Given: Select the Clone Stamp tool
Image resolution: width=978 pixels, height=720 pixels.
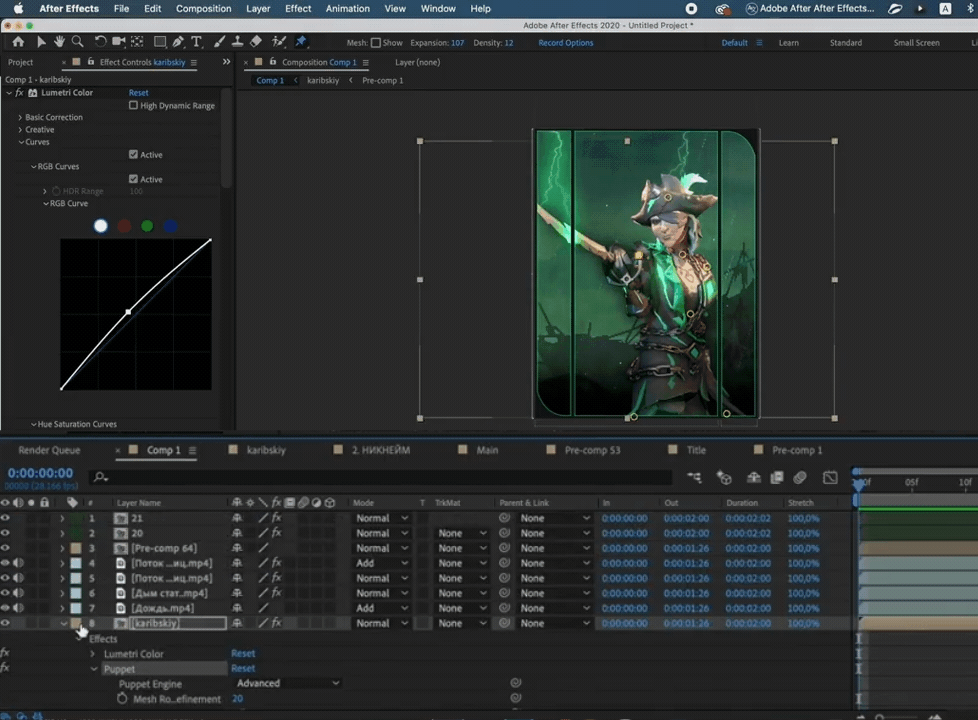Looking at the screenshot, I should [x=238, y=42].
